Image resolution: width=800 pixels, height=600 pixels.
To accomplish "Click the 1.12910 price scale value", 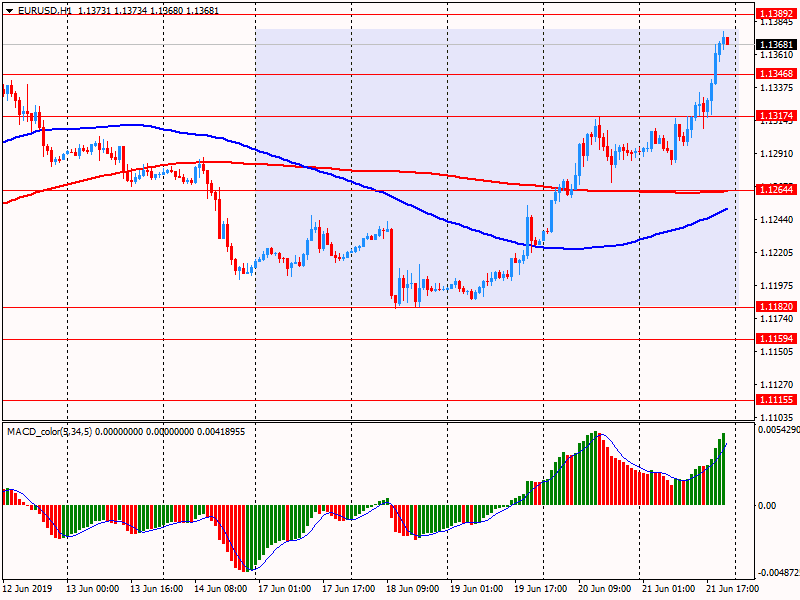I will point(777,154).
